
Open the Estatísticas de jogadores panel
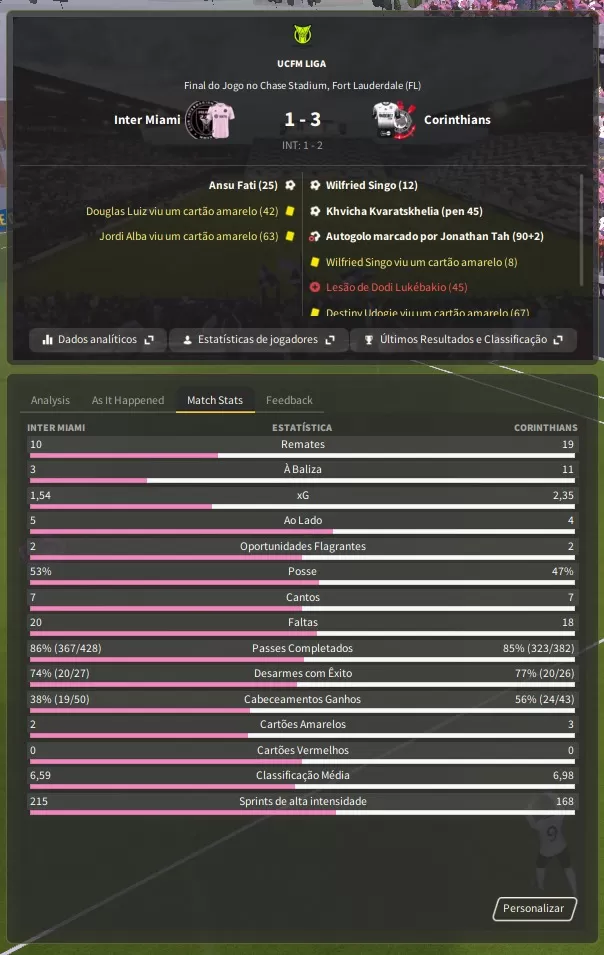click(259, 340)
